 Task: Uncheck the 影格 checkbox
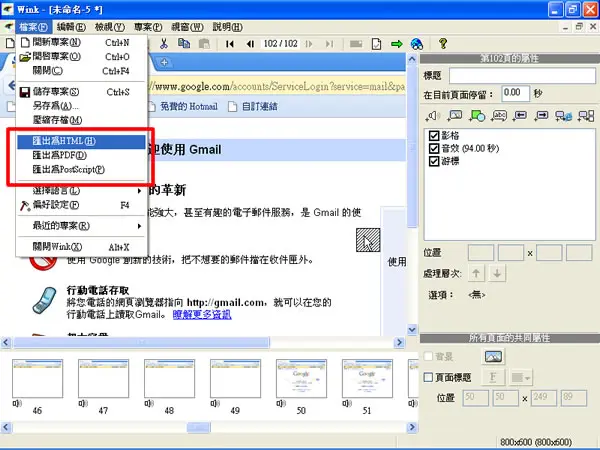(x=434, y=135)
